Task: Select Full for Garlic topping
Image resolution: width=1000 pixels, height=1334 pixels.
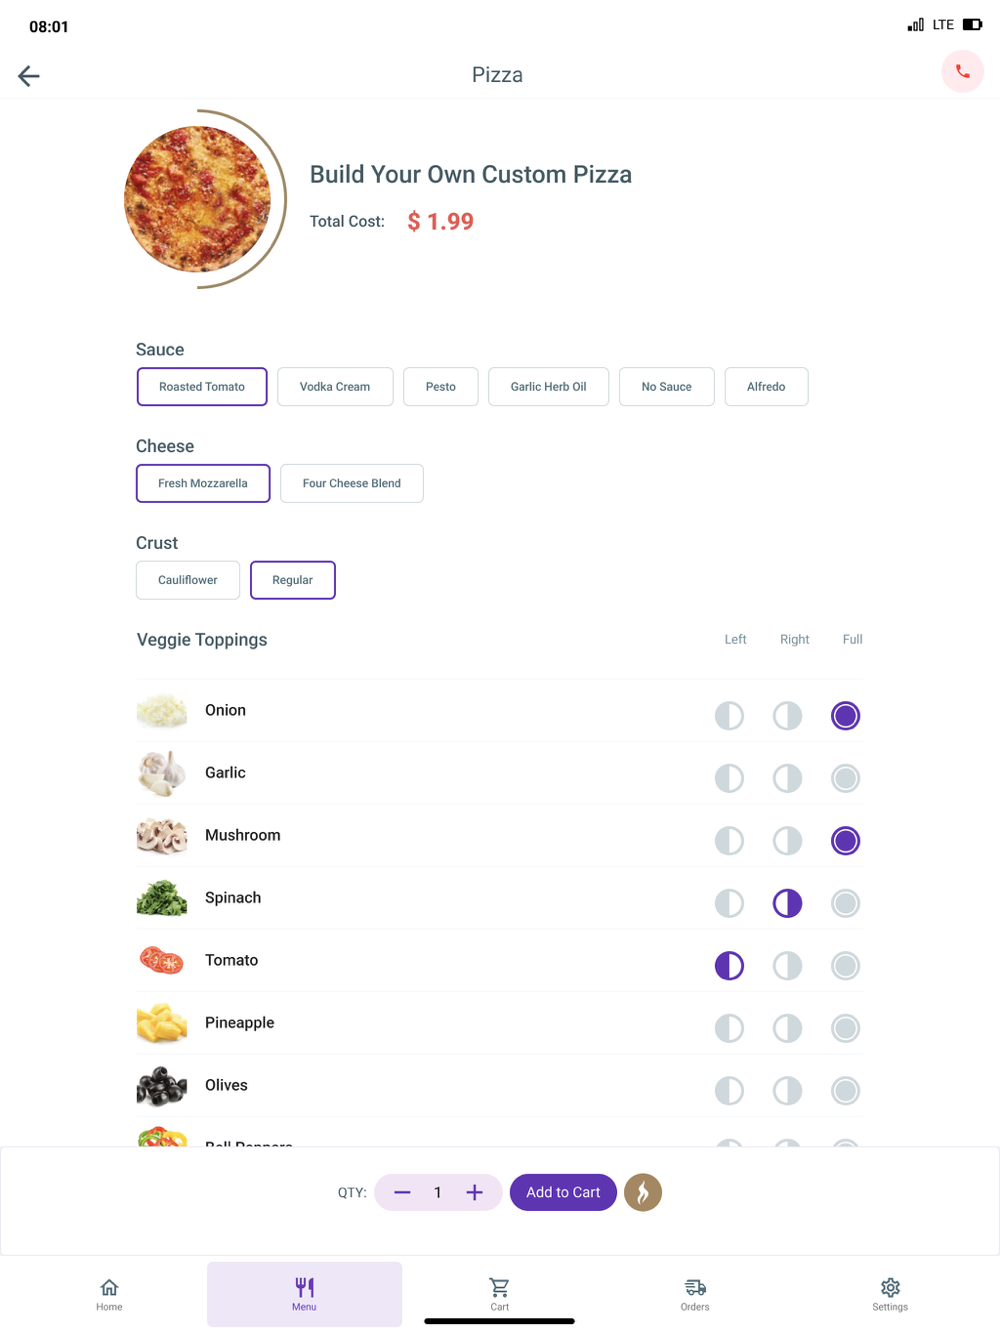Action: pos(845,778)
